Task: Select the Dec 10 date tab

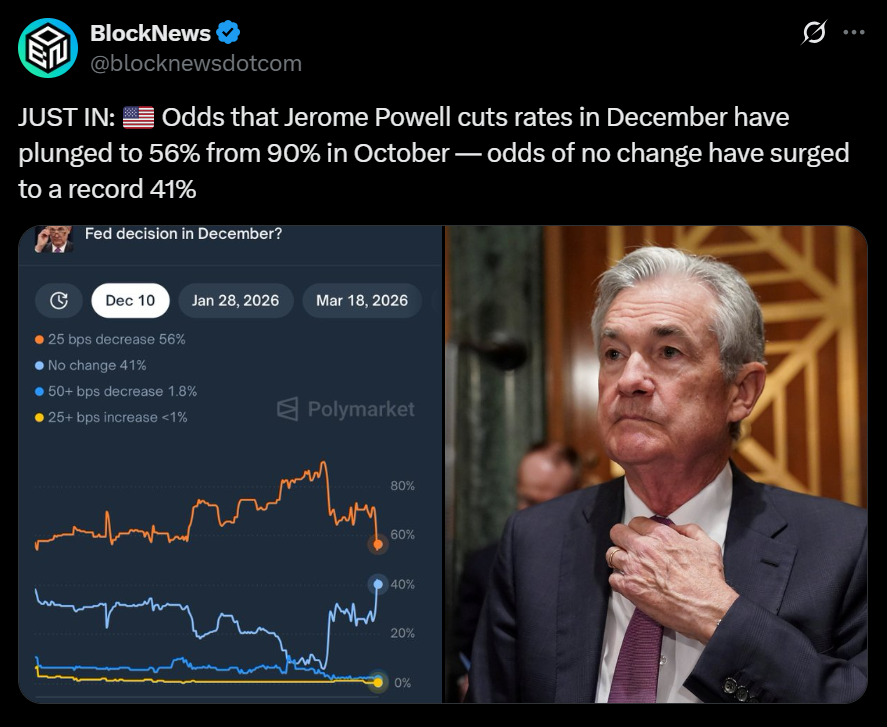Action: point(129,300)
